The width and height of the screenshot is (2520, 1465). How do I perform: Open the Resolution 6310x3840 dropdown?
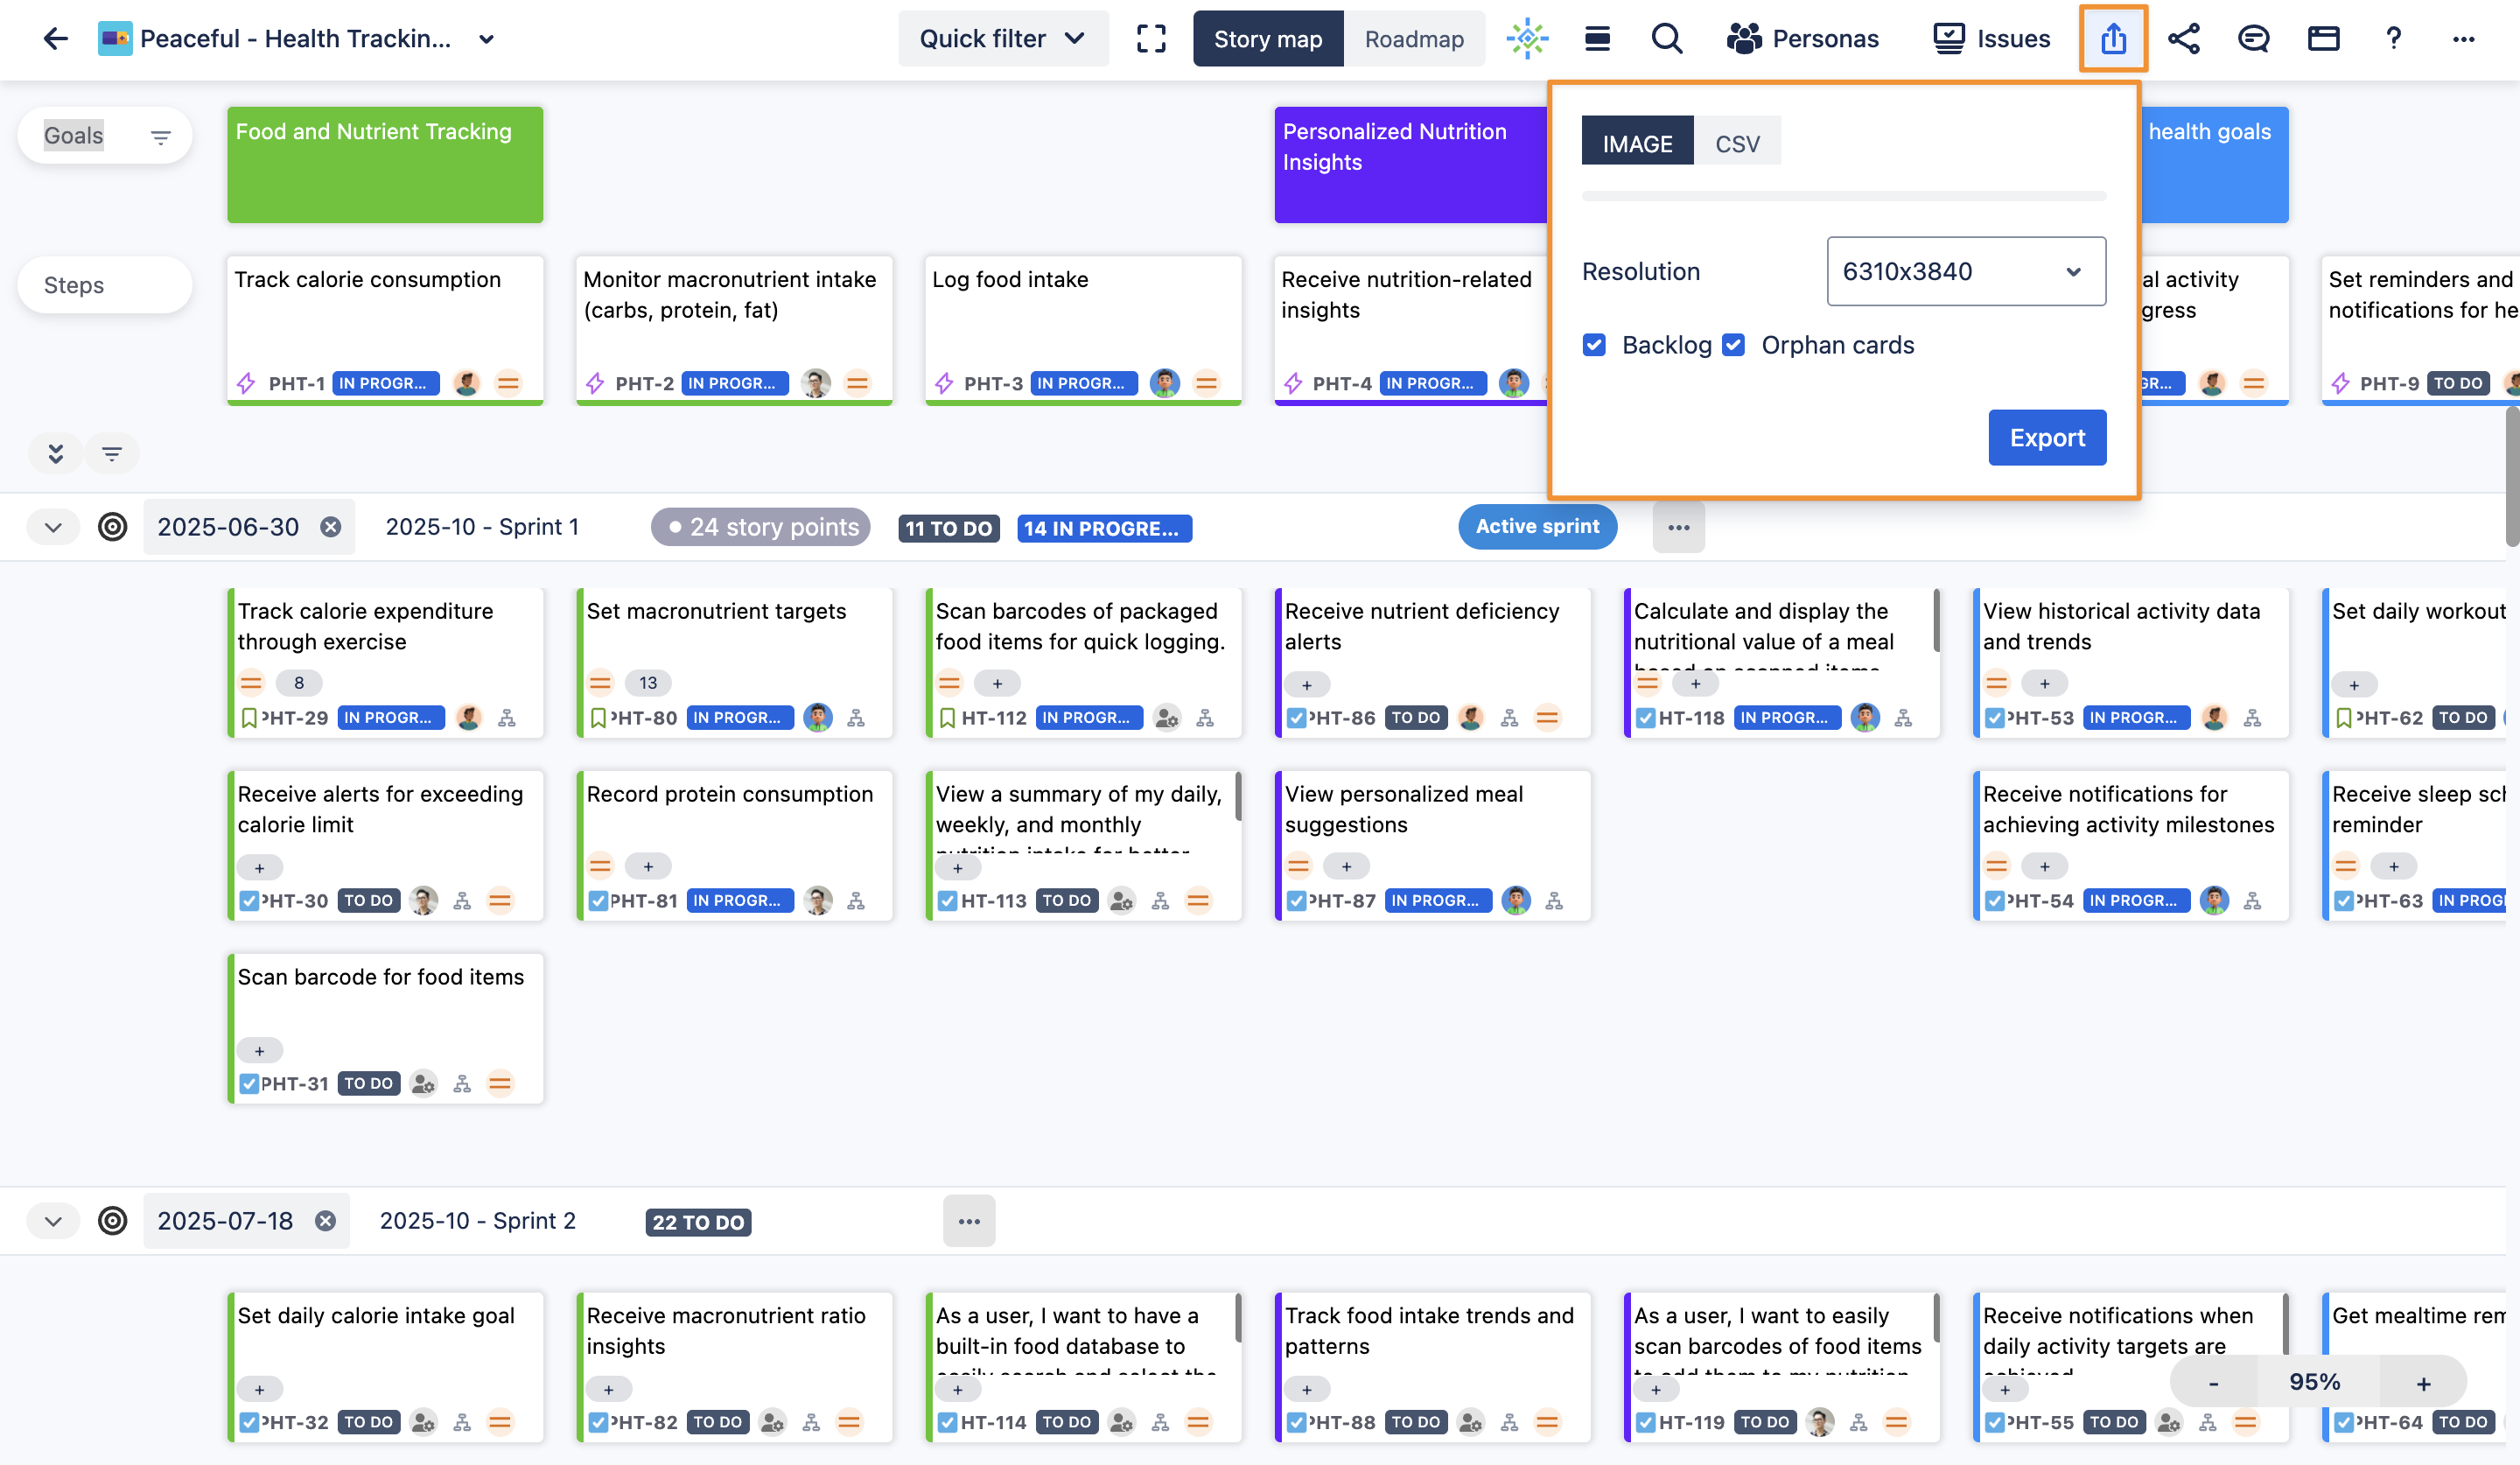1965,271
